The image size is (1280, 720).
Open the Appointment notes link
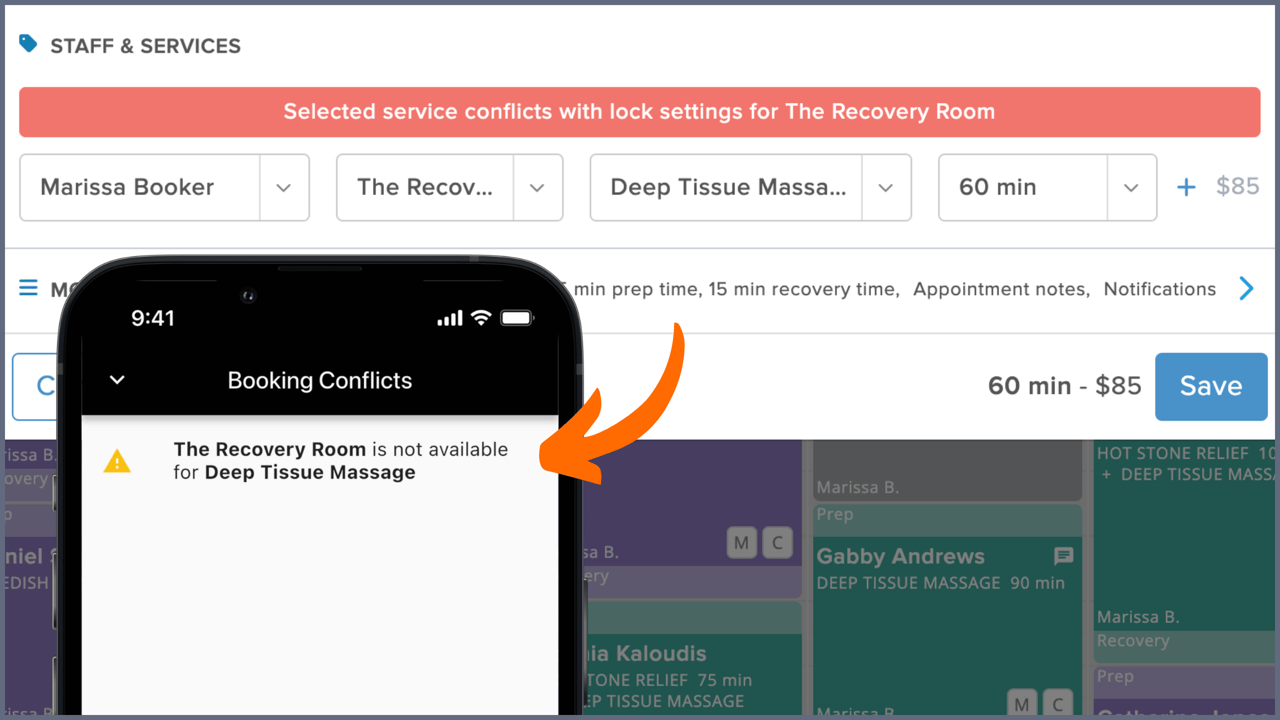(1000, 289)
